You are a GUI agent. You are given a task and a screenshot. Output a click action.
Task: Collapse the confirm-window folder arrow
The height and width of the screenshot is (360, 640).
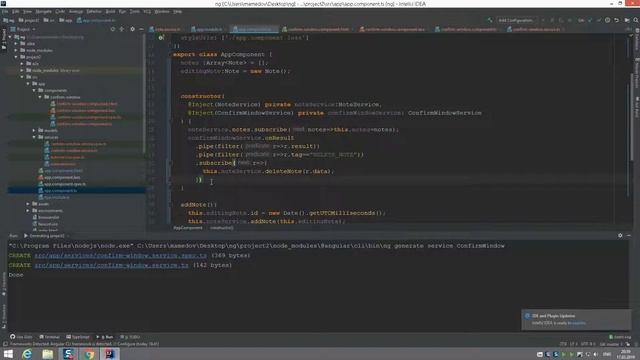40,97
